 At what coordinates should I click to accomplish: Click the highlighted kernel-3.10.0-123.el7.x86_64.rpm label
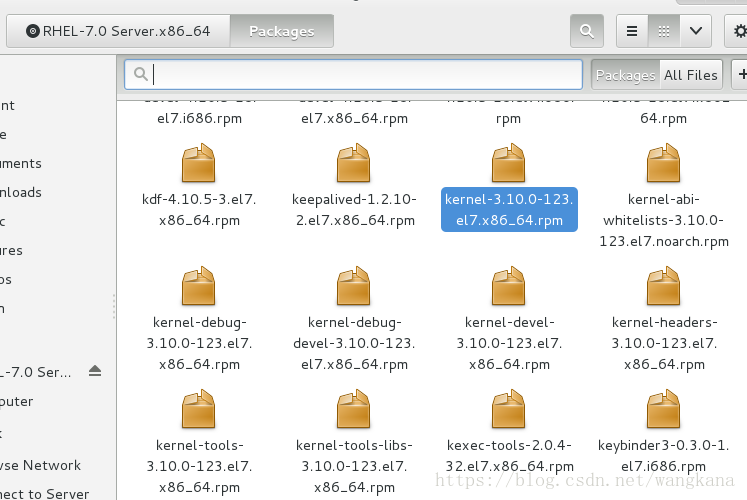pyautogui.click(x=509, y=210)
